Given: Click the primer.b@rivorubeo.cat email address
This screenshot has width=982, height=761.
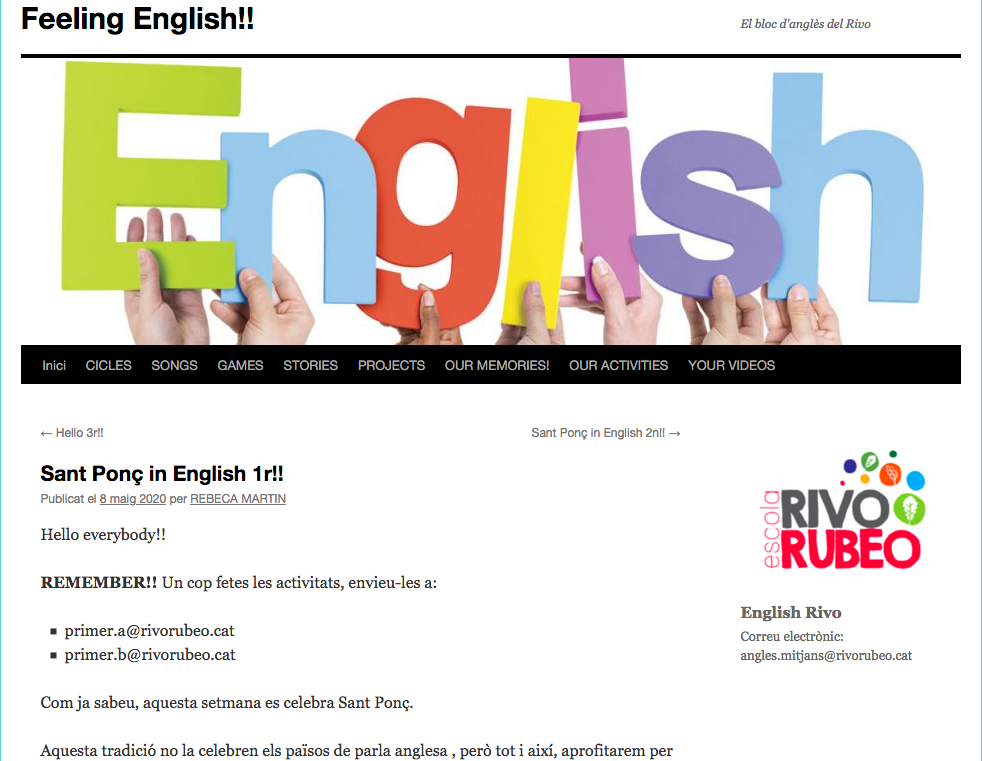Looking at the screenshot, I should (150, 655).
